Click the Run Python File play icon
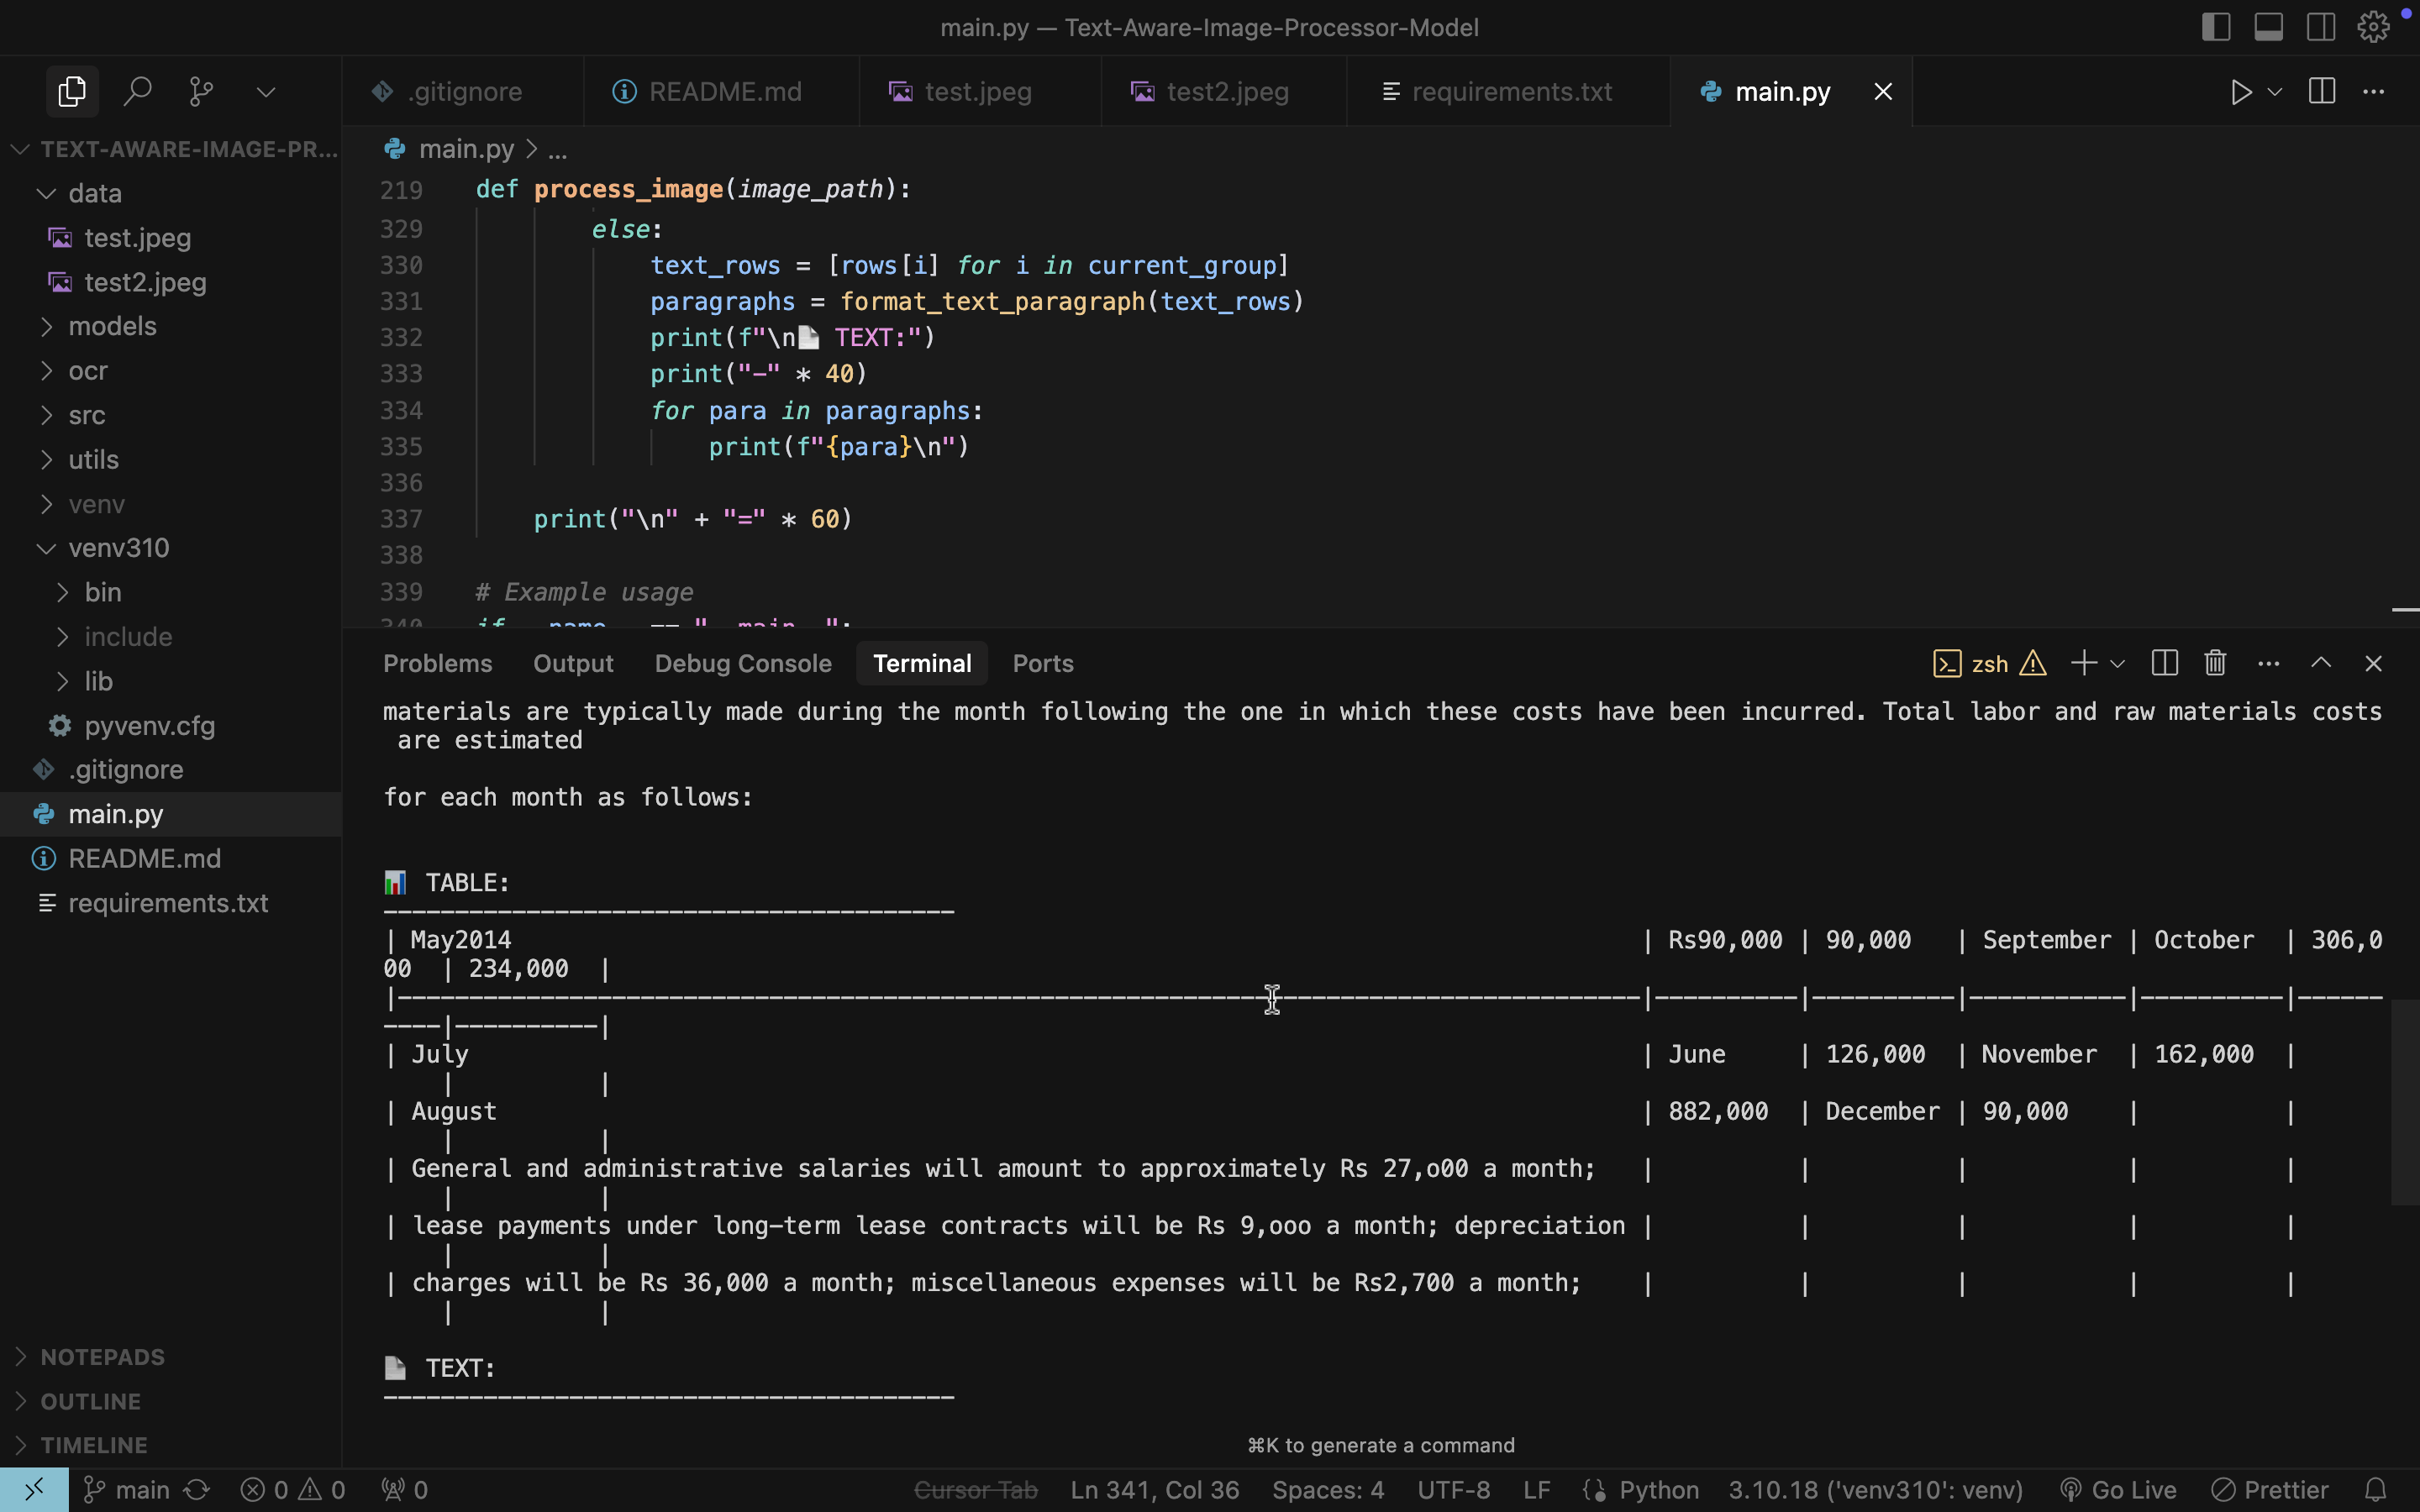 (2241, 92)
